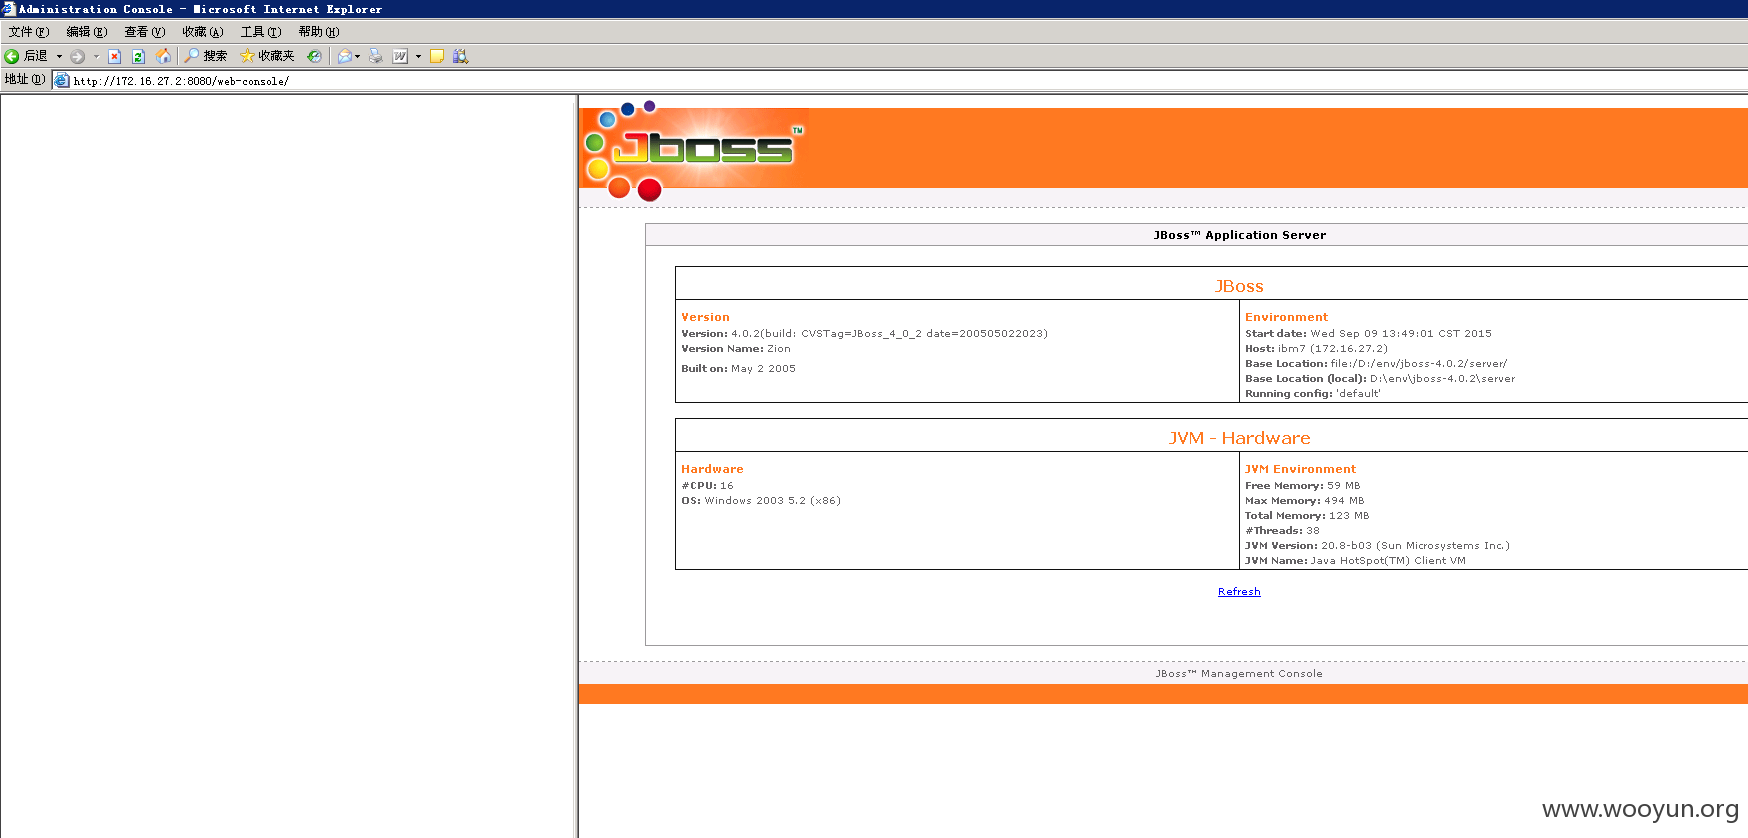Open the 查看(V) View menu
1748x838 pixels.
(145, 32)
